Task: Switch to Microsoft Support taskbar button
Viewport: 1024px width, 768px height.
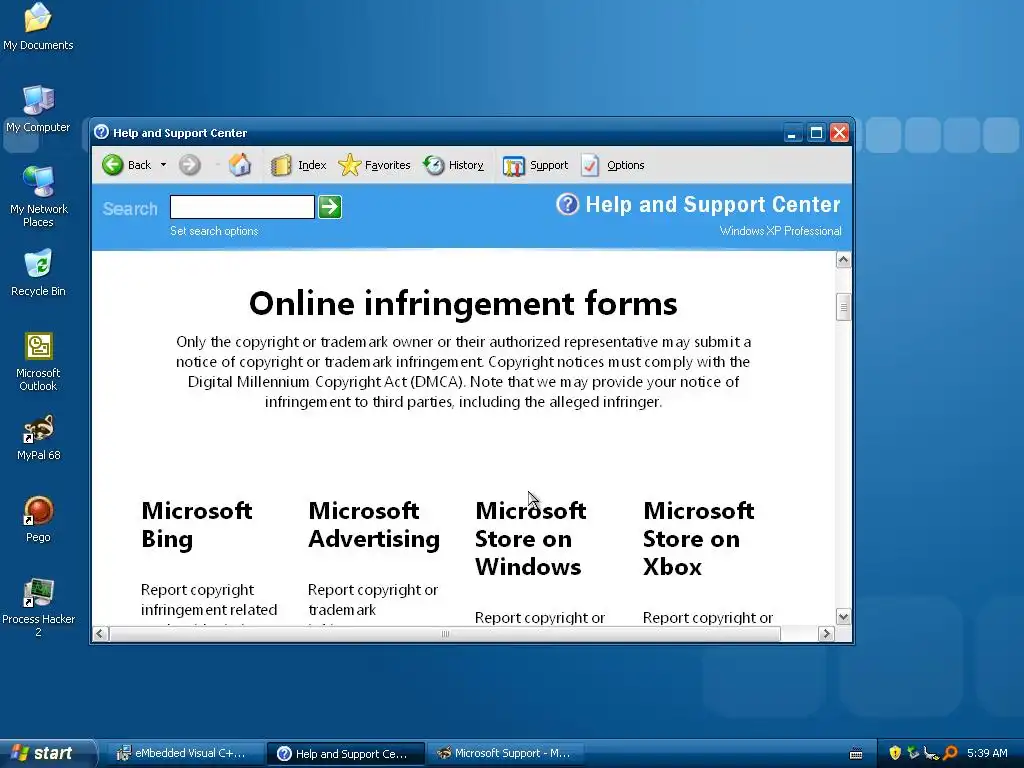Action: (504, 754)
